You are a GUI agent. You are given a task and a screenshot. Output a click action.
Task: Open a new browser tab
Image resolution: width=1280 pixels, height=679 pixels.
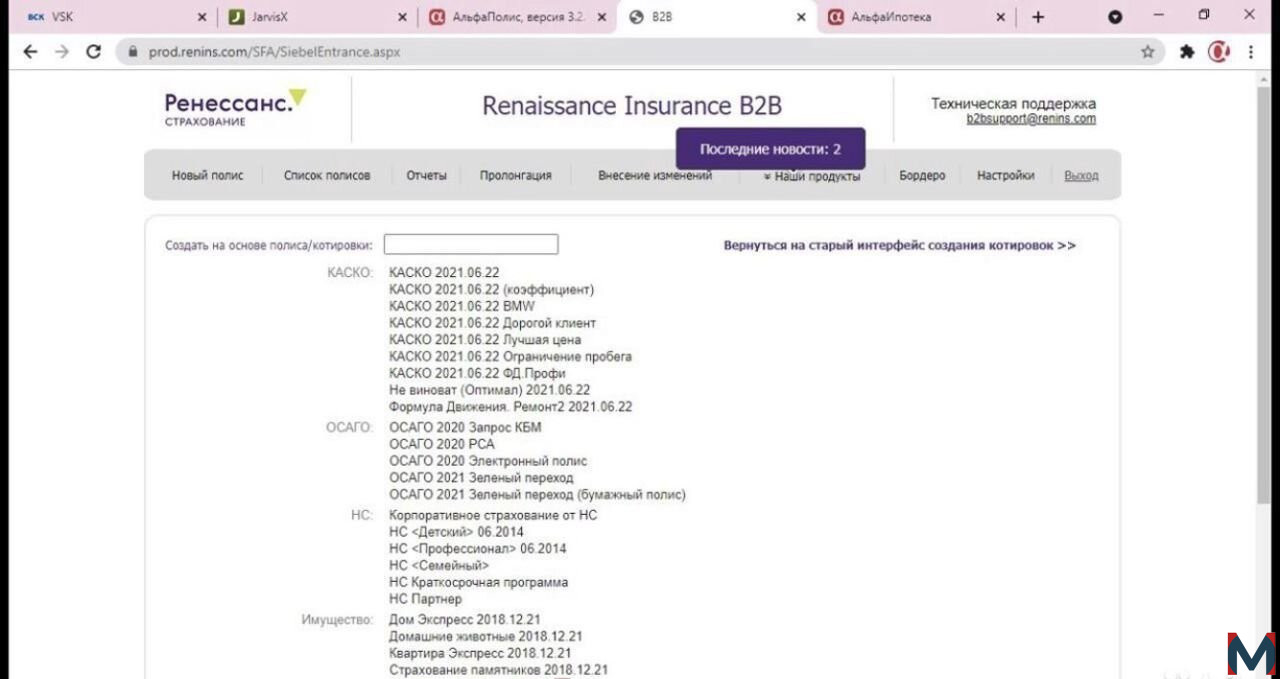[x=1038, y=17]
